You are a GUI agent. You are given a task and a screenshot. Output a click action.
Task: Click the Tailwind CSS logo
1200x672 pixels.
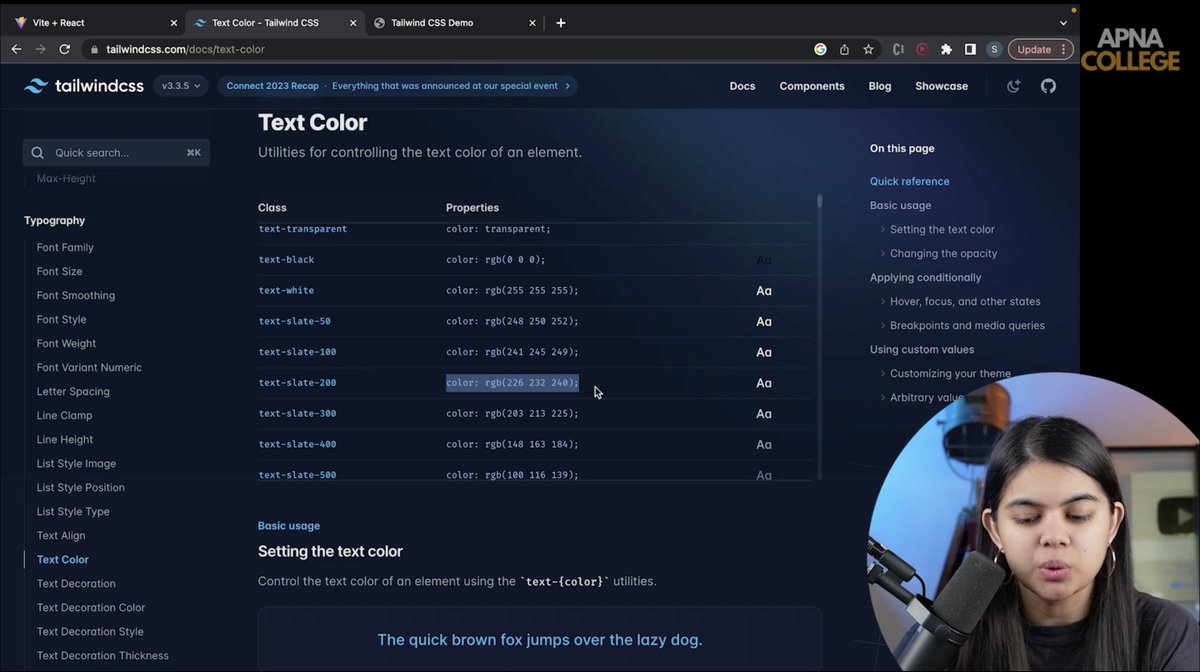coord(84,86)
